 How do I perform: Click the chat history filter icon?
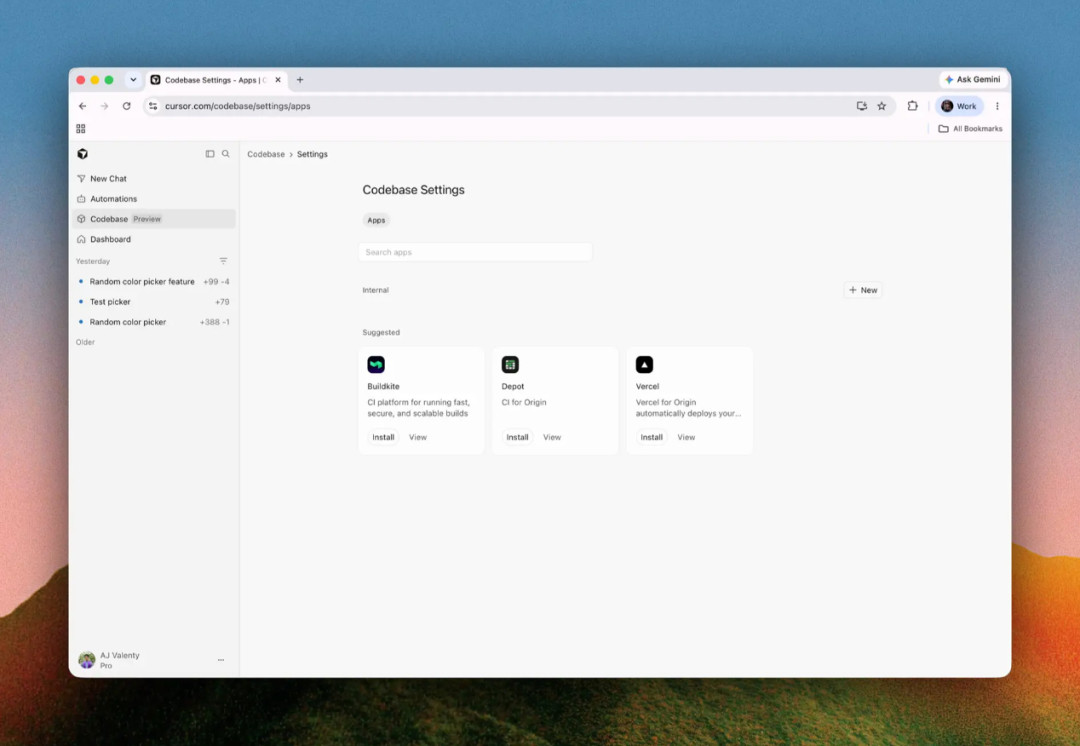[x=223, y=261]
